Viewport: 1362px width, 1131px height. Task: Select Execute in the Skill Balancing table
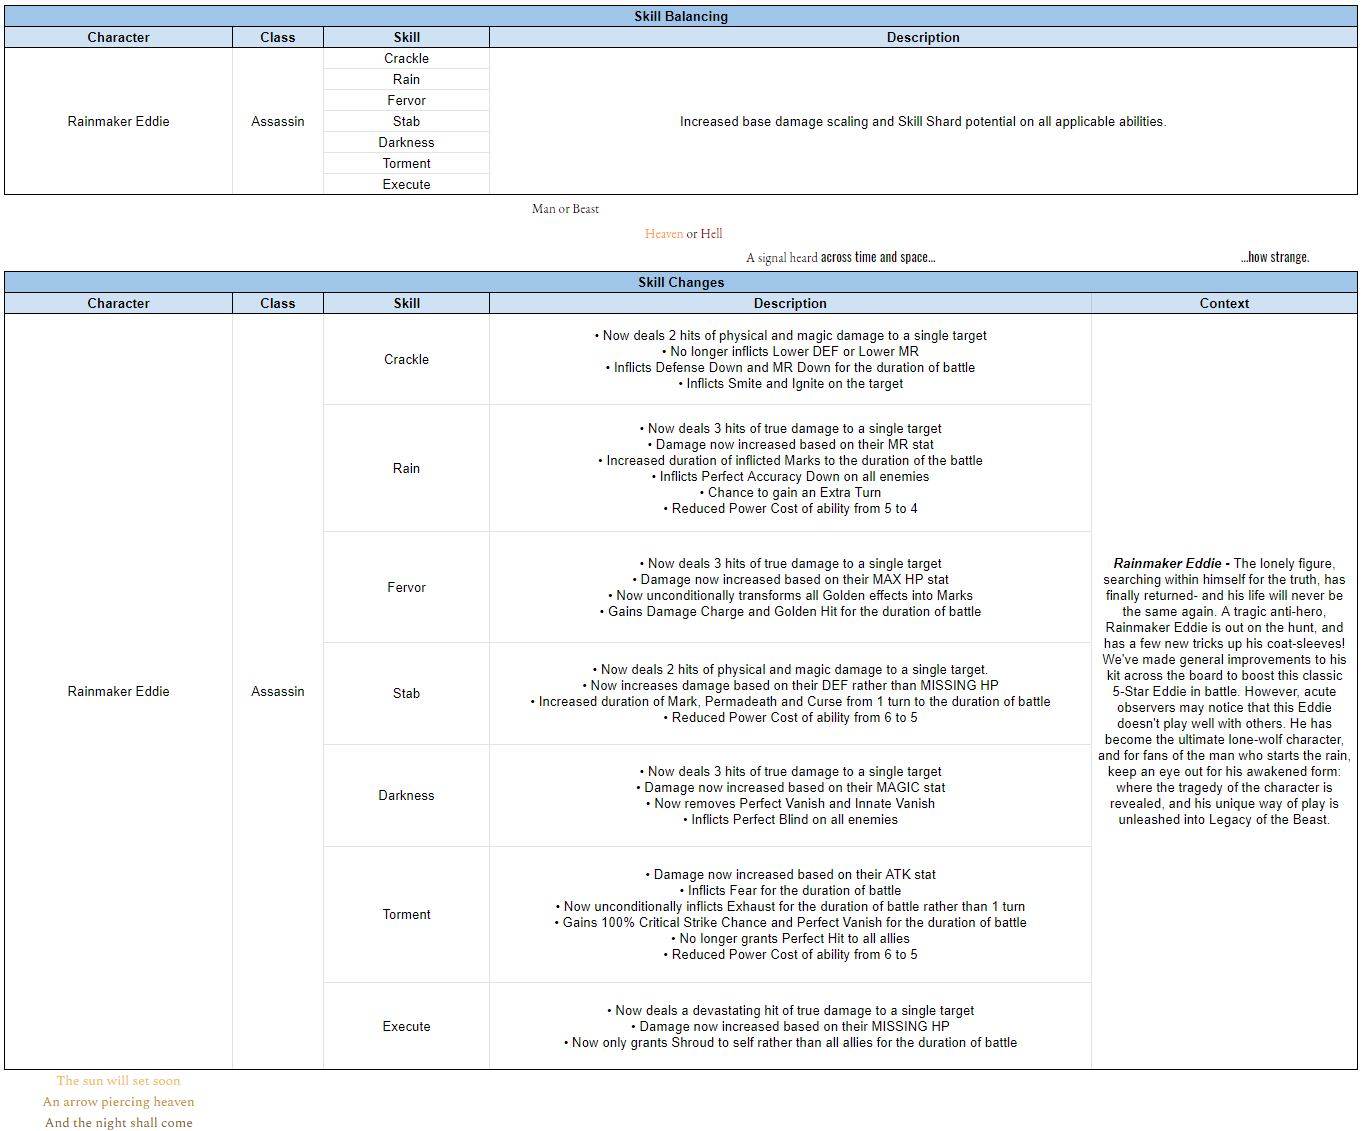(x=406, y=184)
